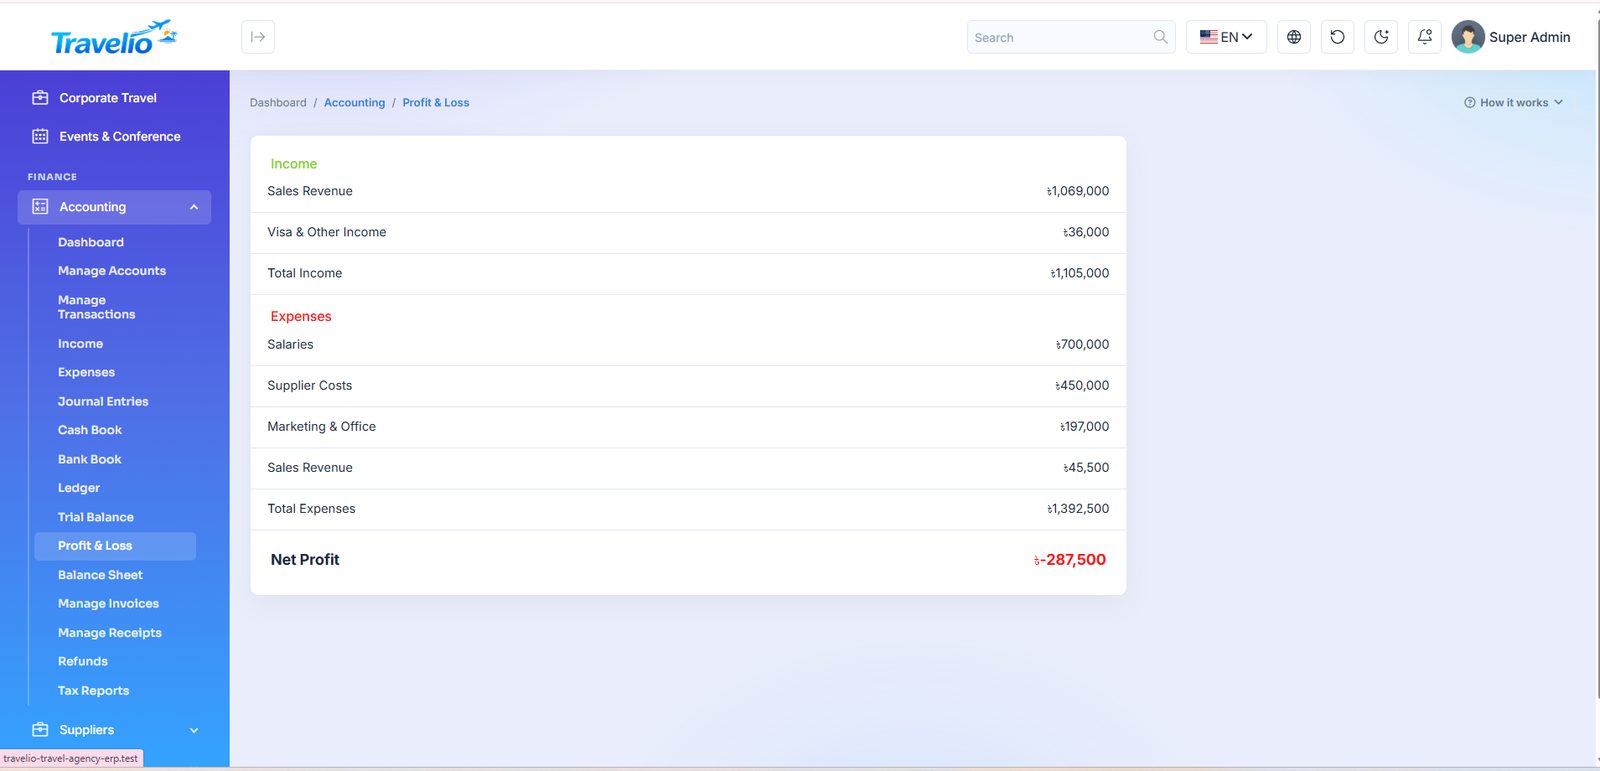Click the search magnifier icon

pos(1160,37)
